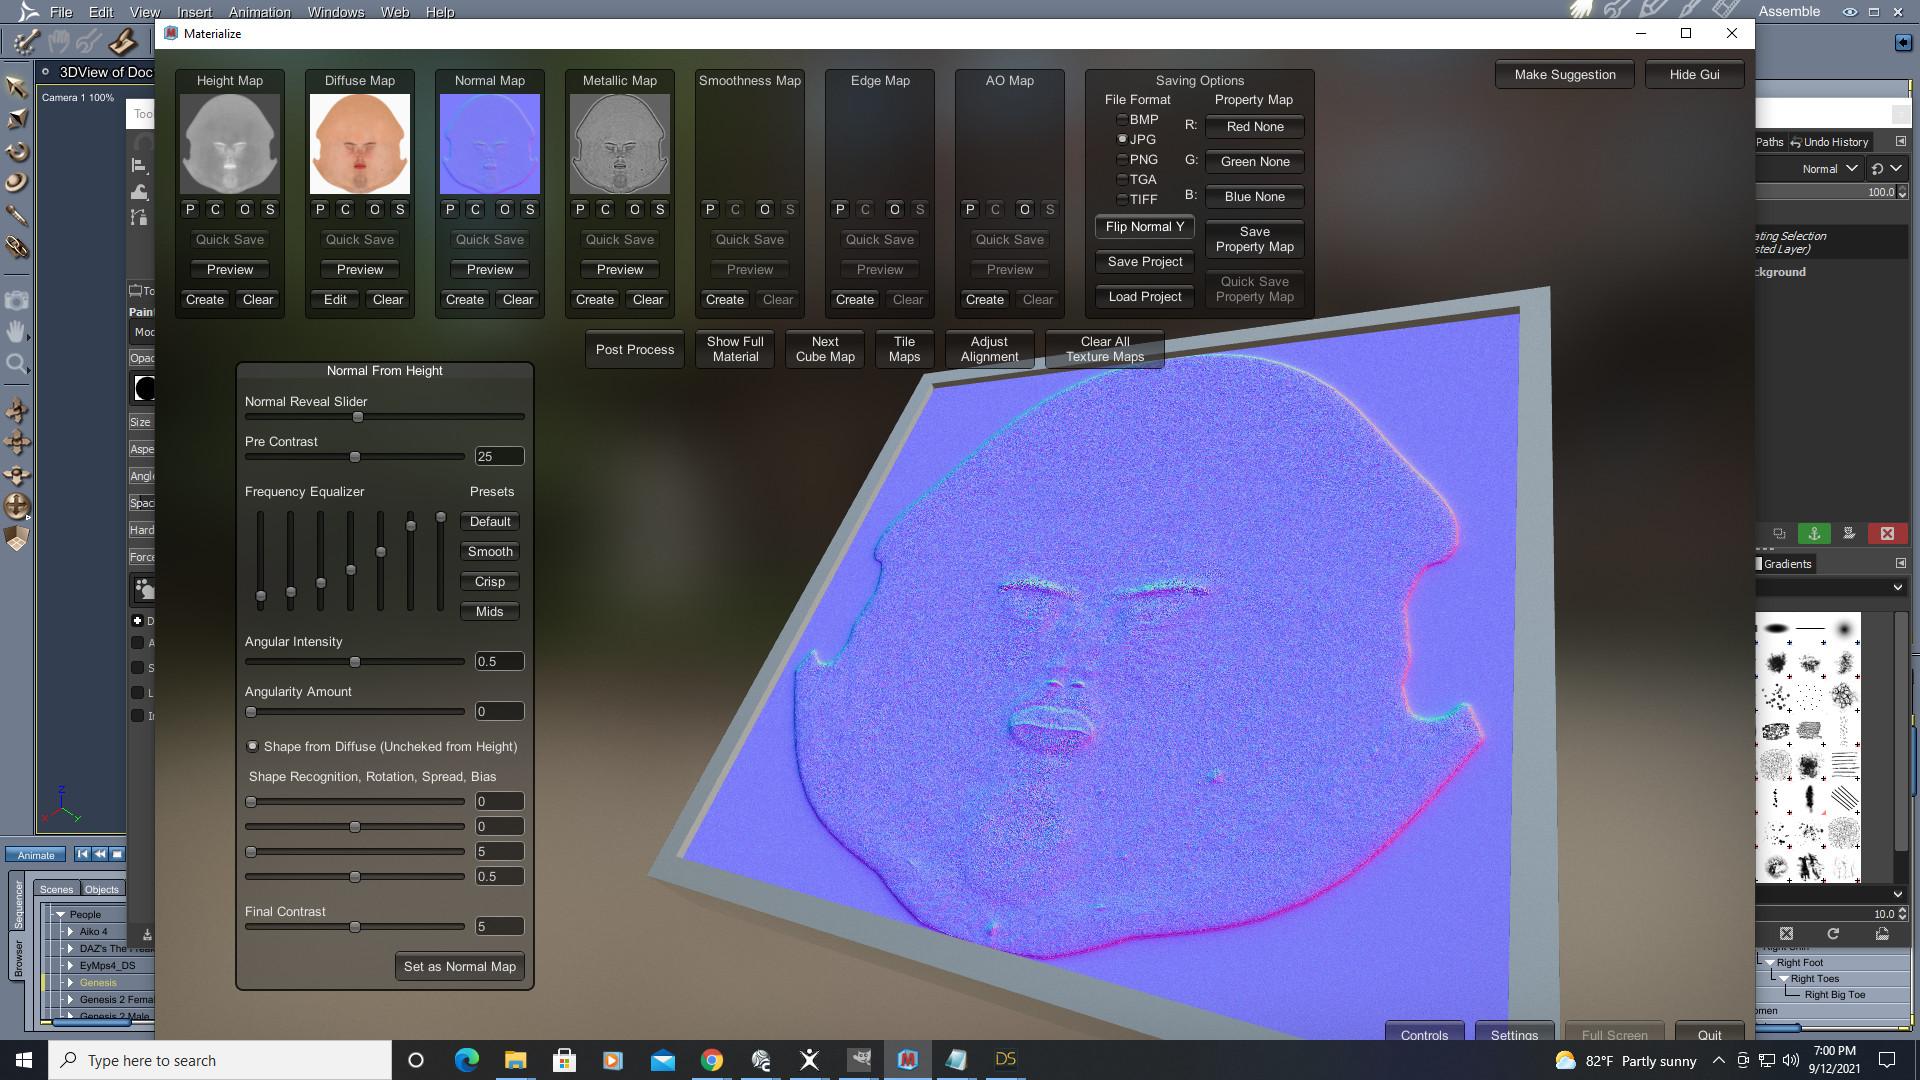Click the rotate tool icon

17,152
